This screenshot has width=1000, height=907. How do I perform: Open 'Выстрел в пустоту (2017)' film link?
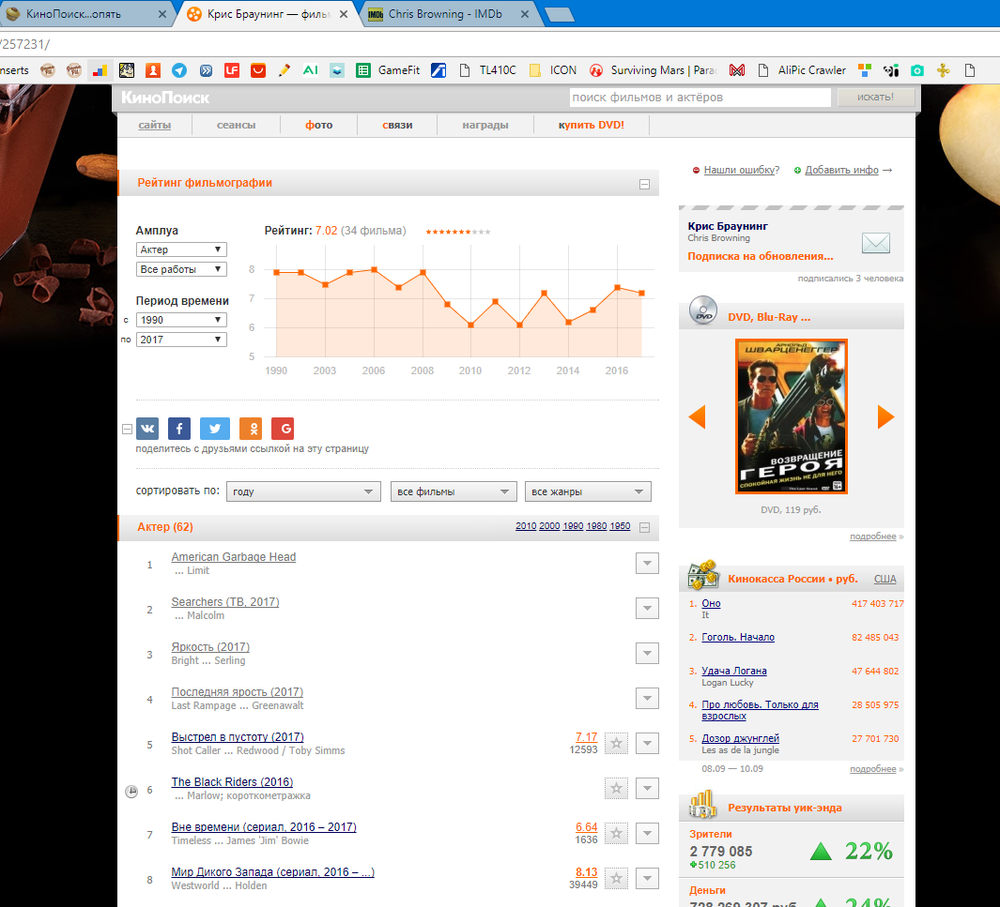point(237,737)
